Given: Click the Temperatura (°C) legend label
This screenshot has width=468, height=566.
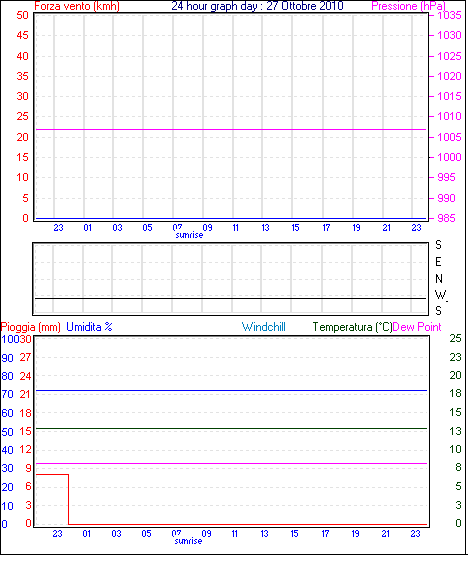Looking at the screenshot, I should 352,327.
